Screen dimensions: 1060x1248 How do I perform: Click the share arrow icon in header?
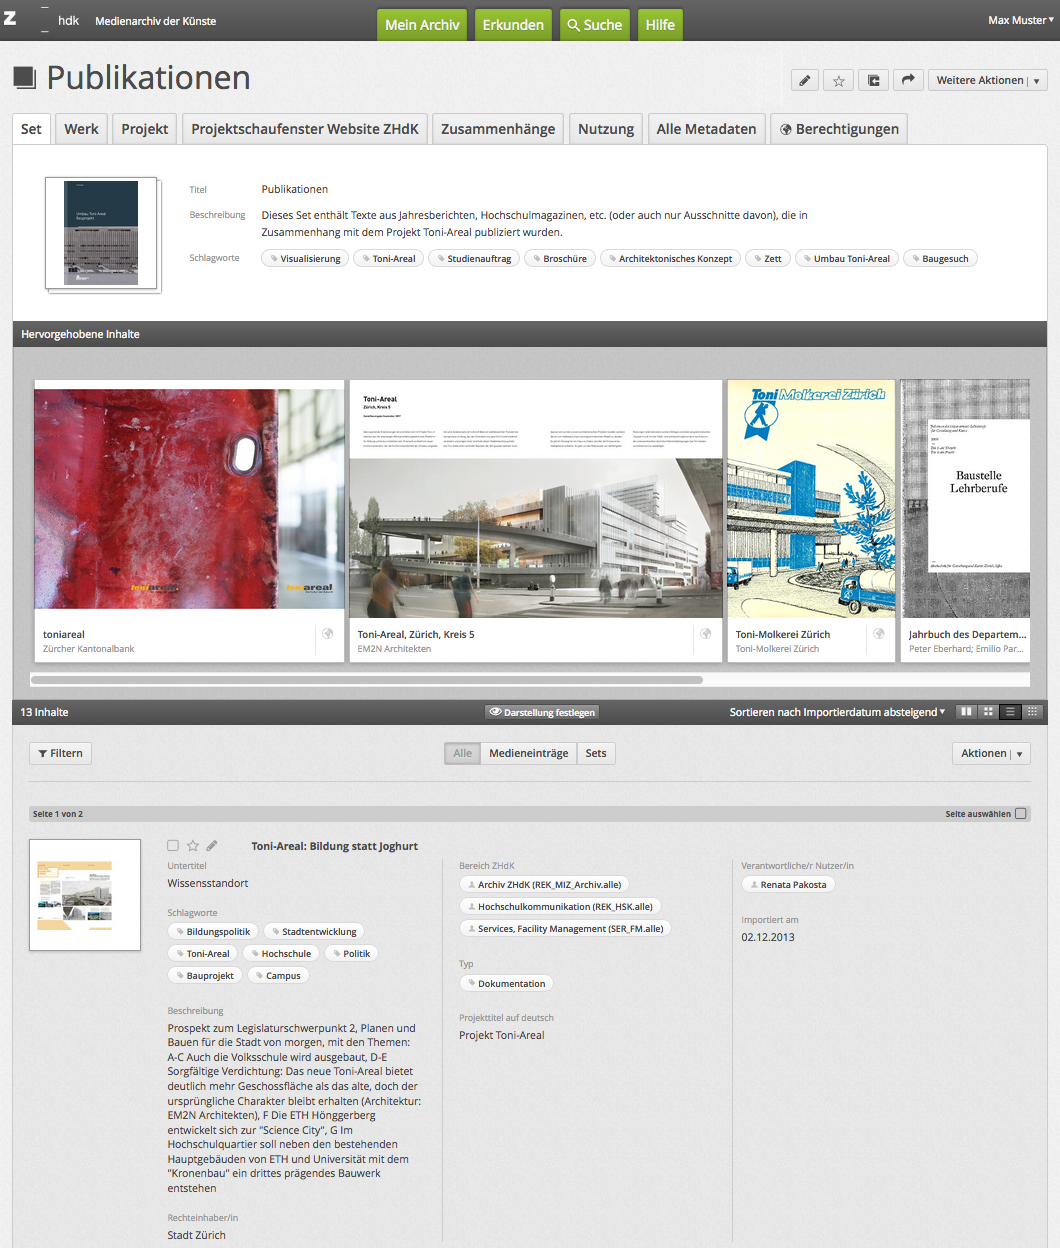(907, 81)
